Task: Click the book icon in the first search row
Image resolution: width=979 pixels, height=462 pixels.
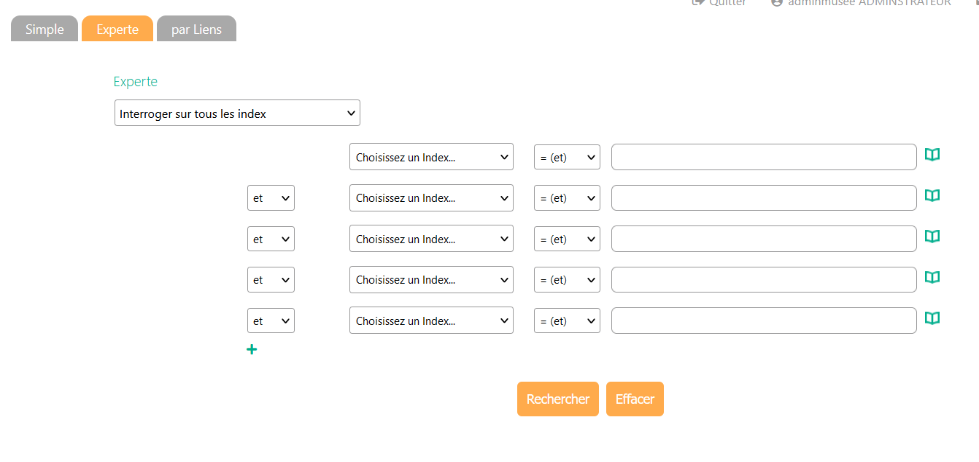Action: coord(932,155)
